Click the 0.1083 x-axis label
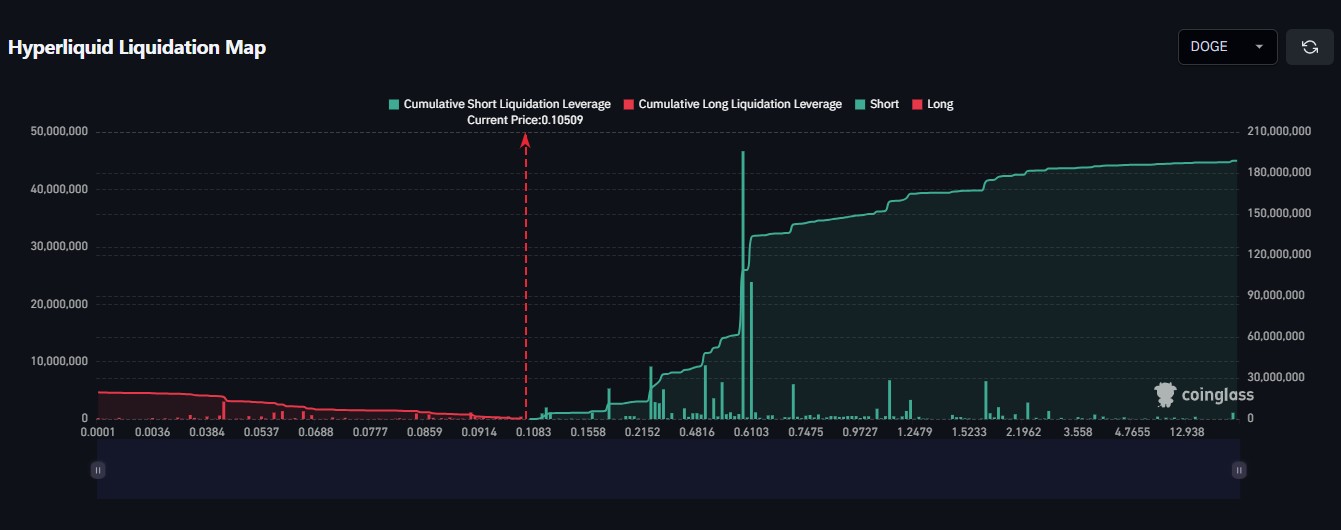 click(533, 432)
